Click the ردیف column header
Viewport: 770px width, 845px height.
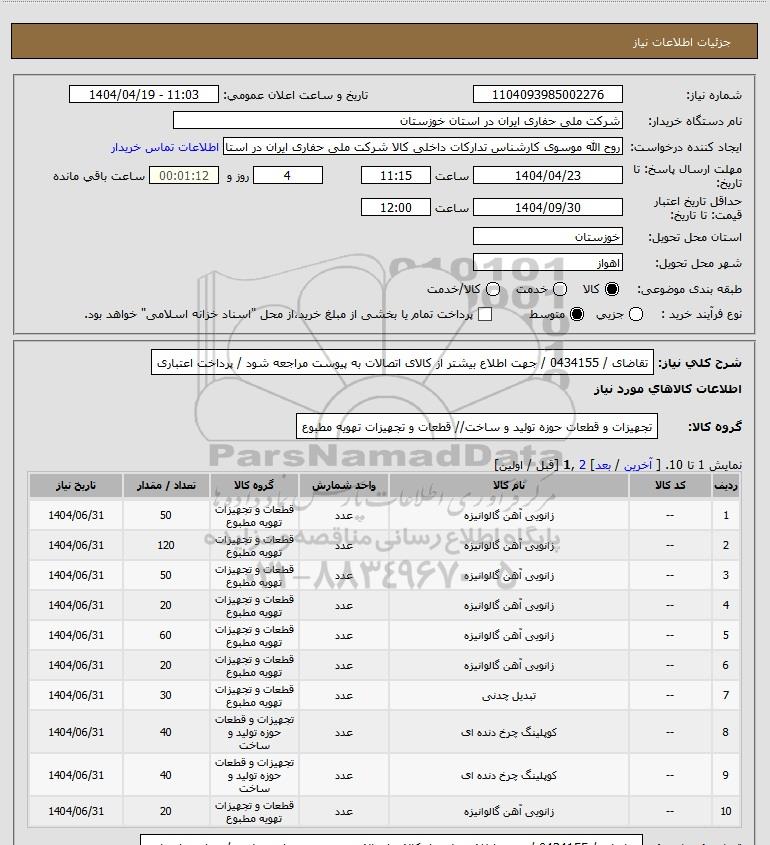coord(725,486)
